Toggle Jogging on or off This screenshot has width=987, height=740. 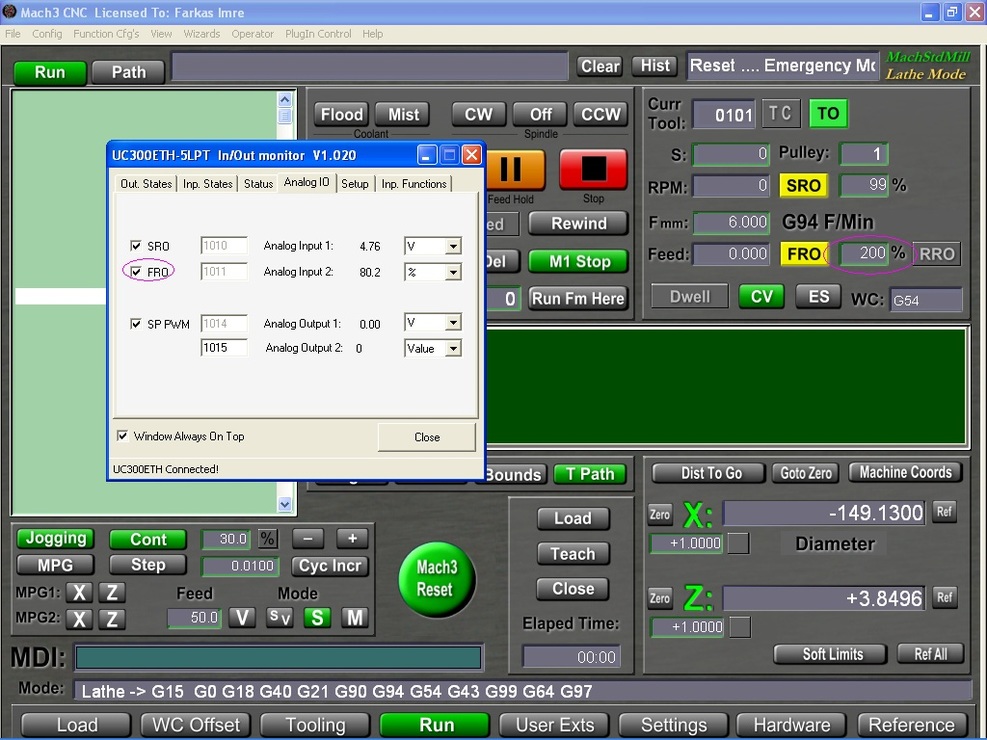[55, 539]
